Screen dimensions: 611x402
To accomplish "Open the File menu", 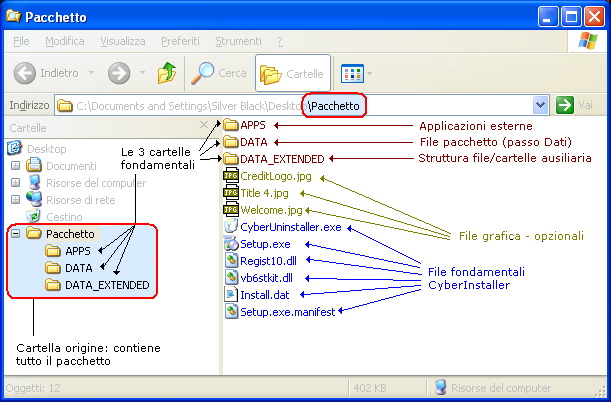I will (21, 41).
